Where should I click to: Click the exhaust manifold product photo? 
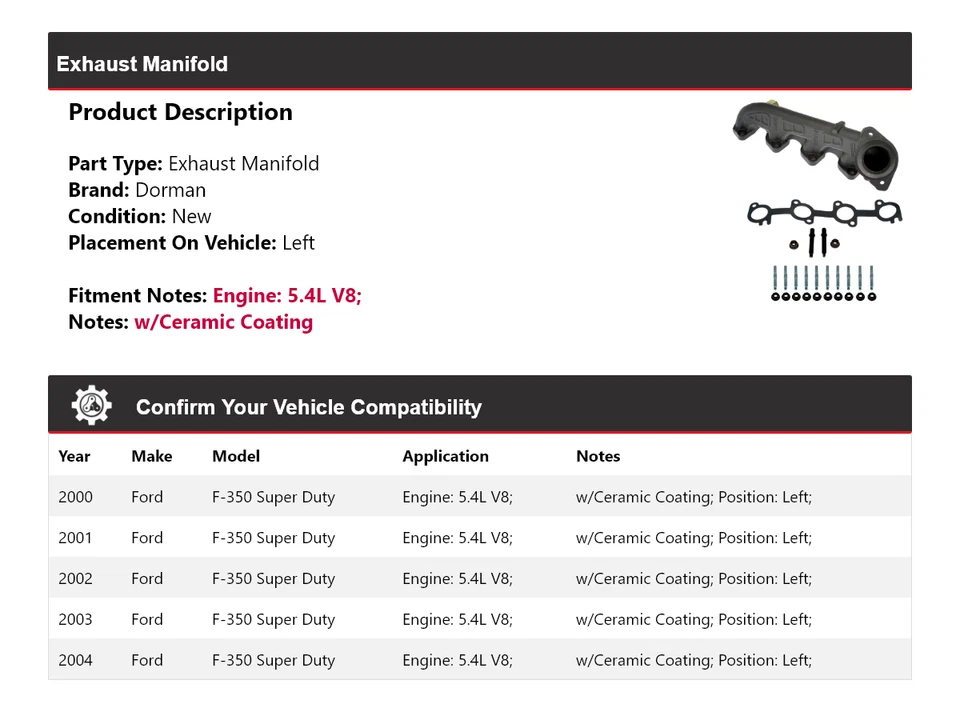814,143
